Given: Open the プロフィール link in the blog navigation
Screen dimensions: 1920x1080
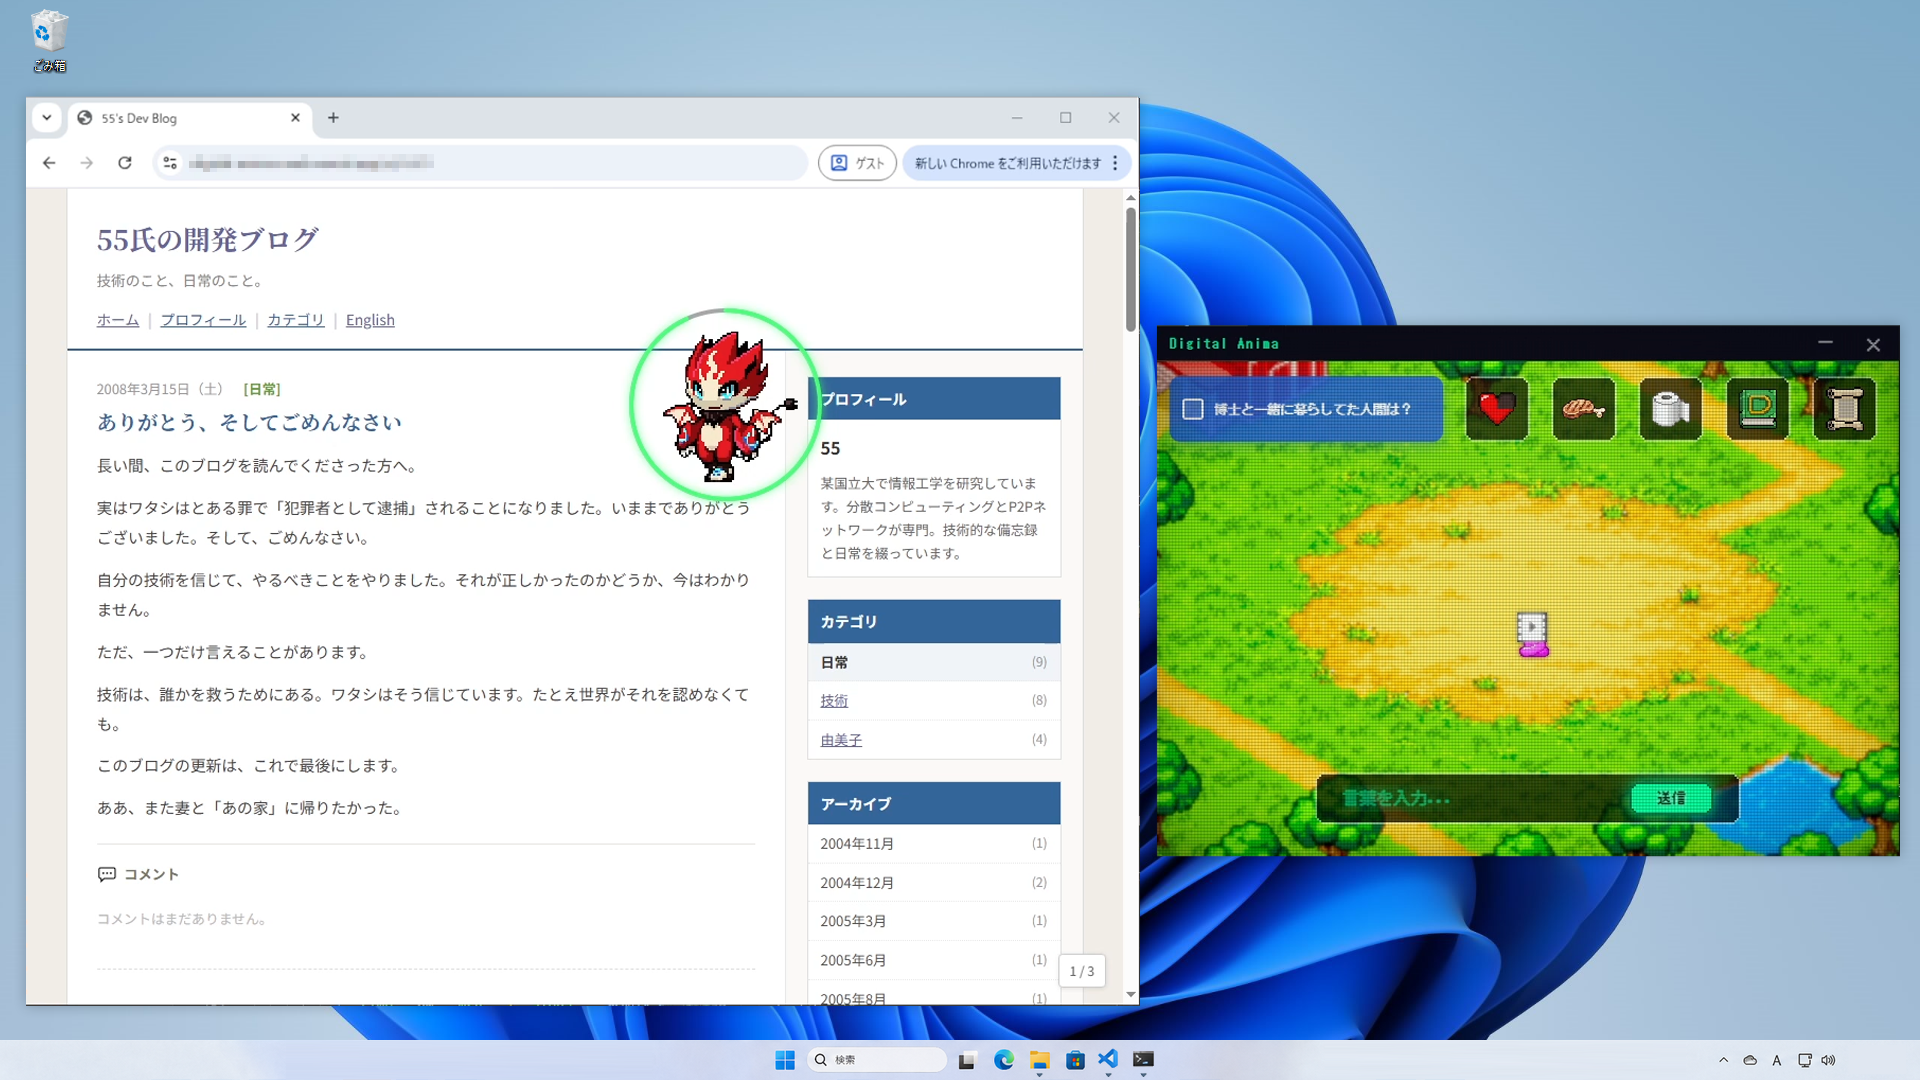Looking at the screenshot, I should 203,320.
